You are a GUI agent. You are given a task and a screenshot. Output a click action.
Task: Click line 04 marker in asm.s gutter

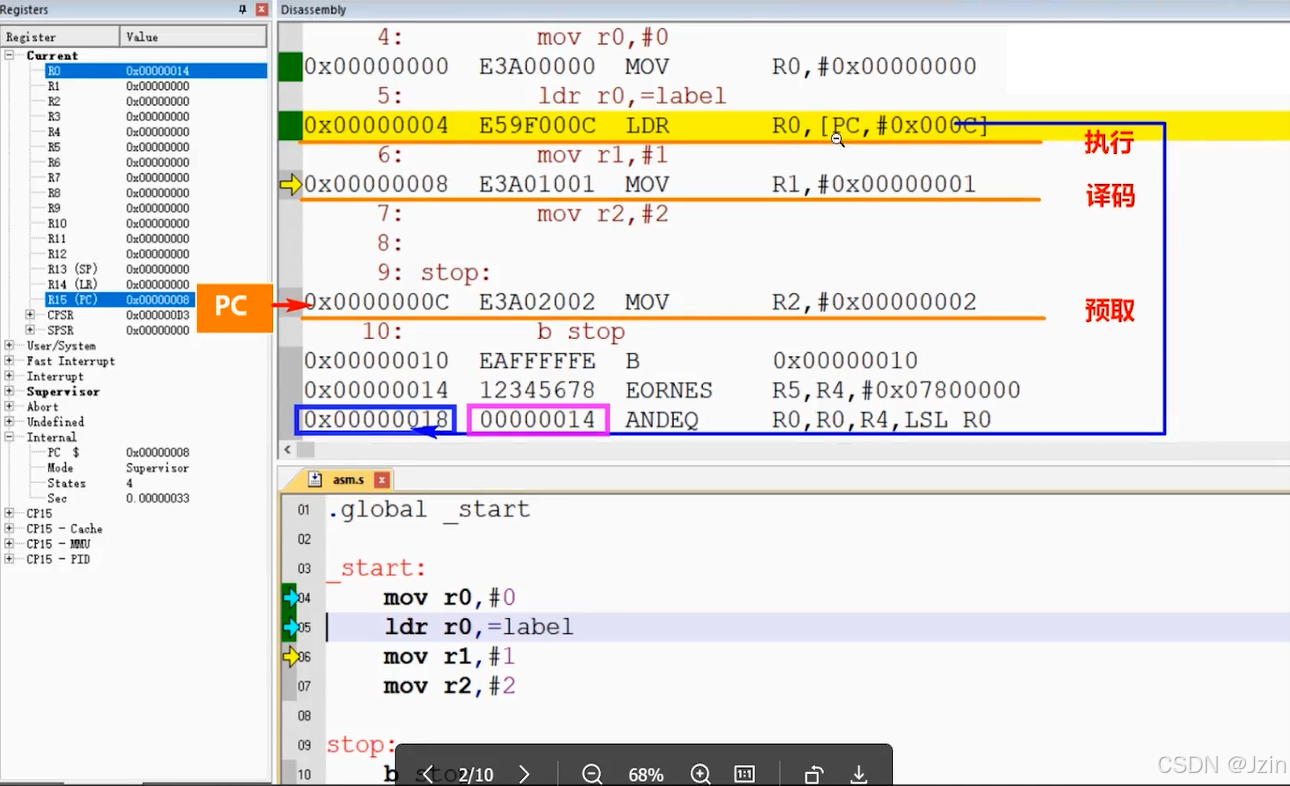point(291,598)
